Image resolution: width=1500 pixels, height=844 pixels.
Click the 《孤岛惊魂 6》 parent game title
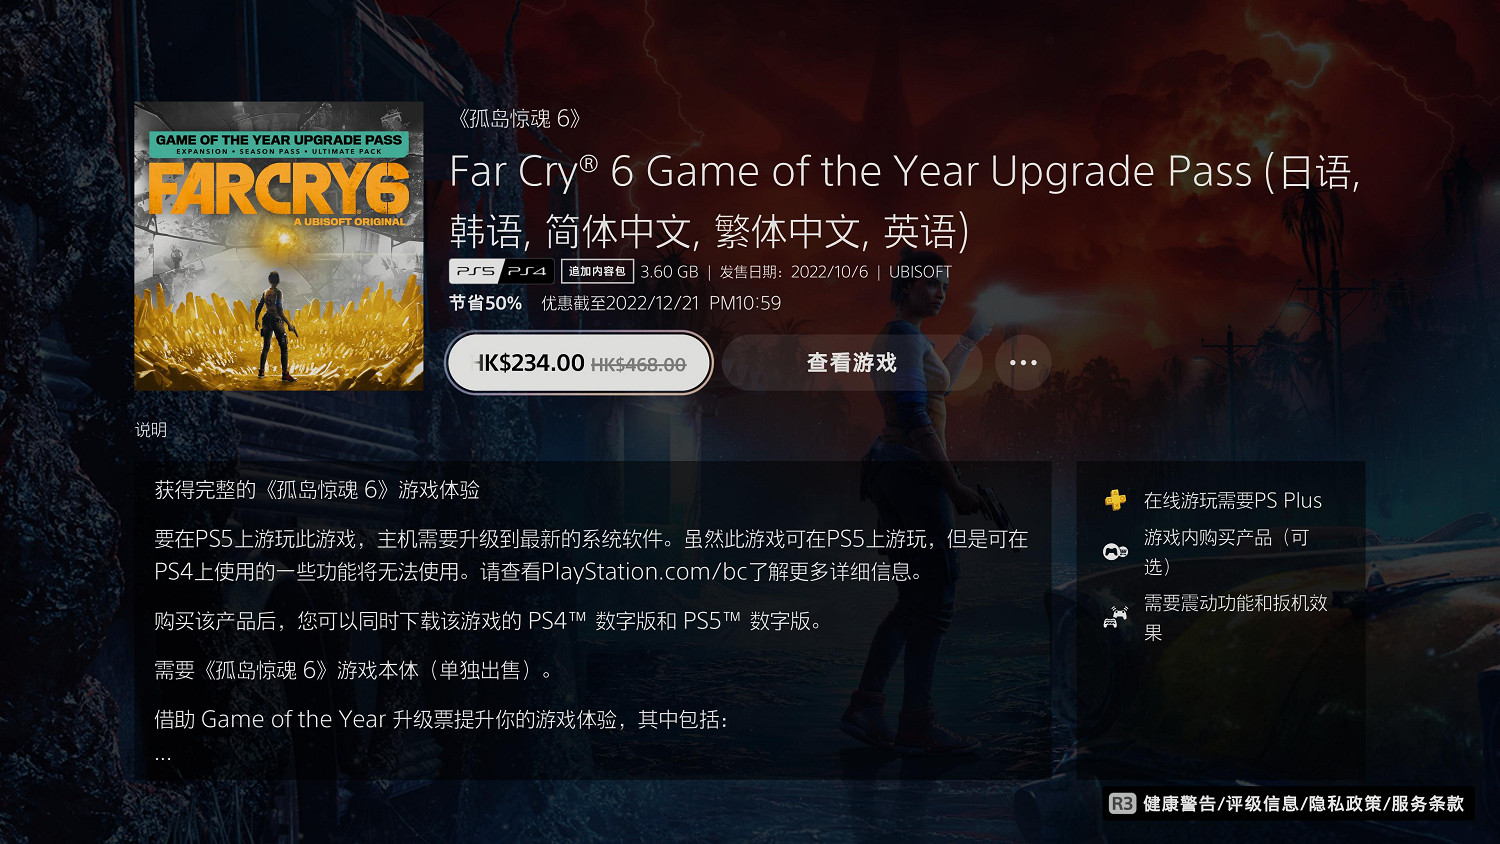[x=517, y=118]
